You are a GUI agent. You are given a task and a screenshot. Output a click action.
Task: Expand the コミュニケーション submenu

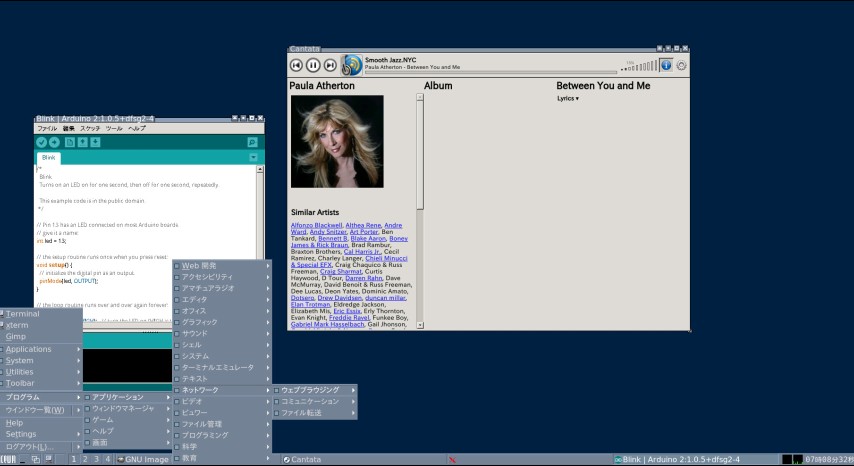pos(315,401)
